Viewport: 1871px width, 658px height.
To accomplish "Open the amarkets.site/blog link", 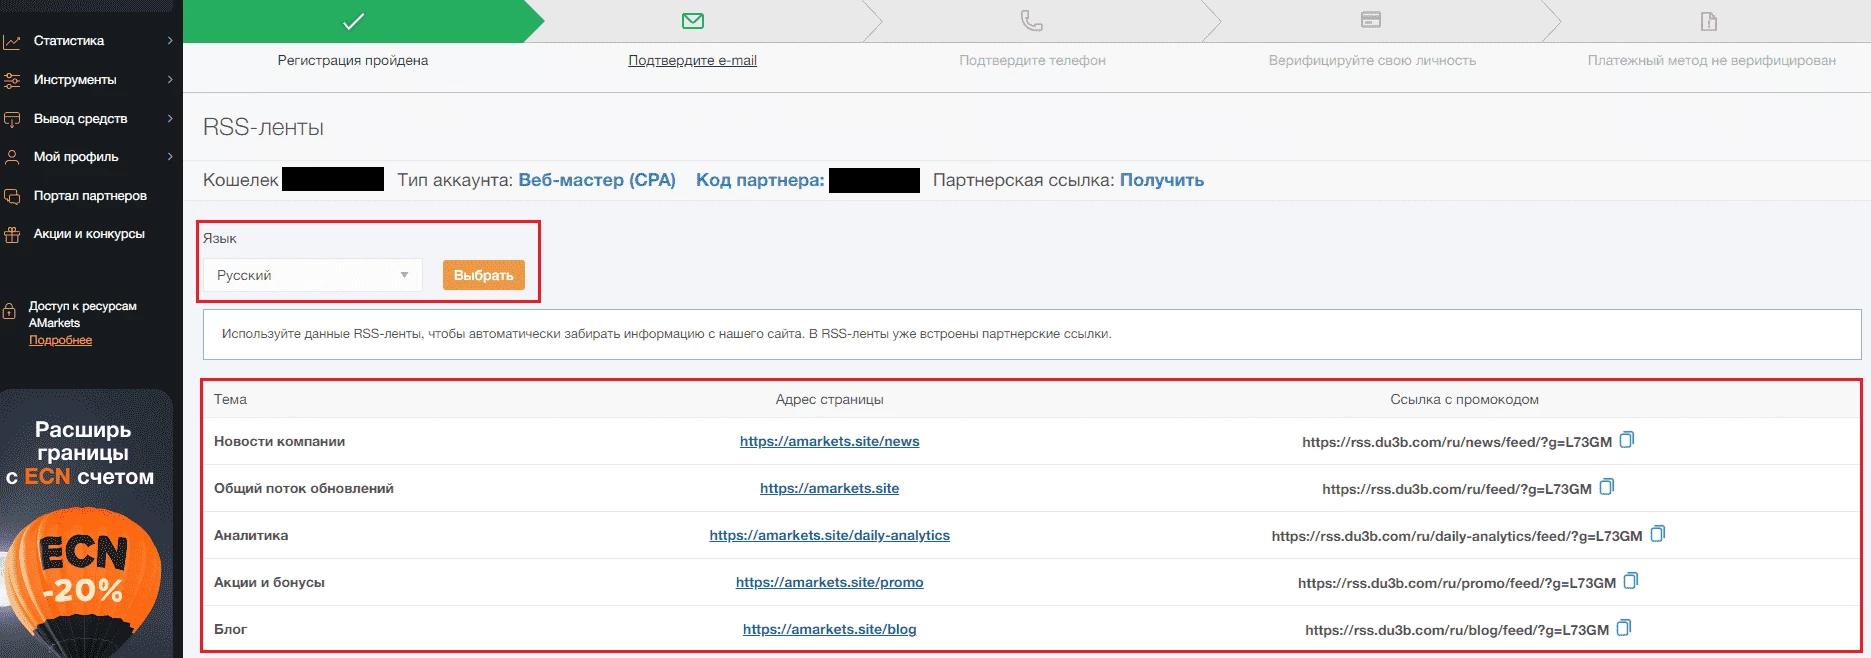I will [830, 629].
